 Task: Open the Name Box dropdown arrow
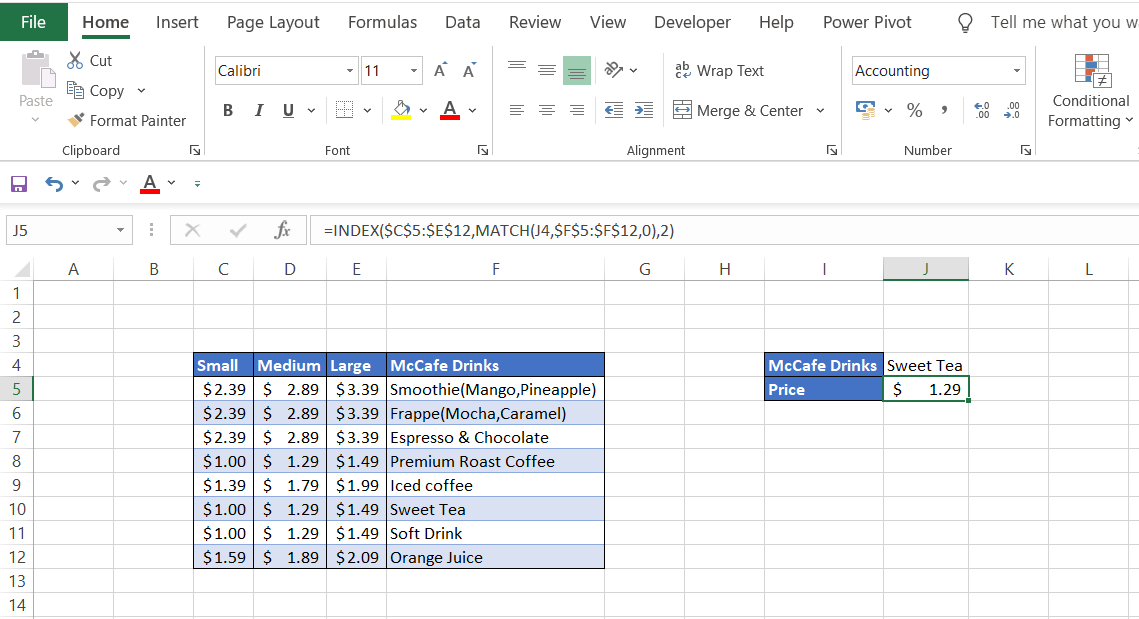tap(120, 231)
